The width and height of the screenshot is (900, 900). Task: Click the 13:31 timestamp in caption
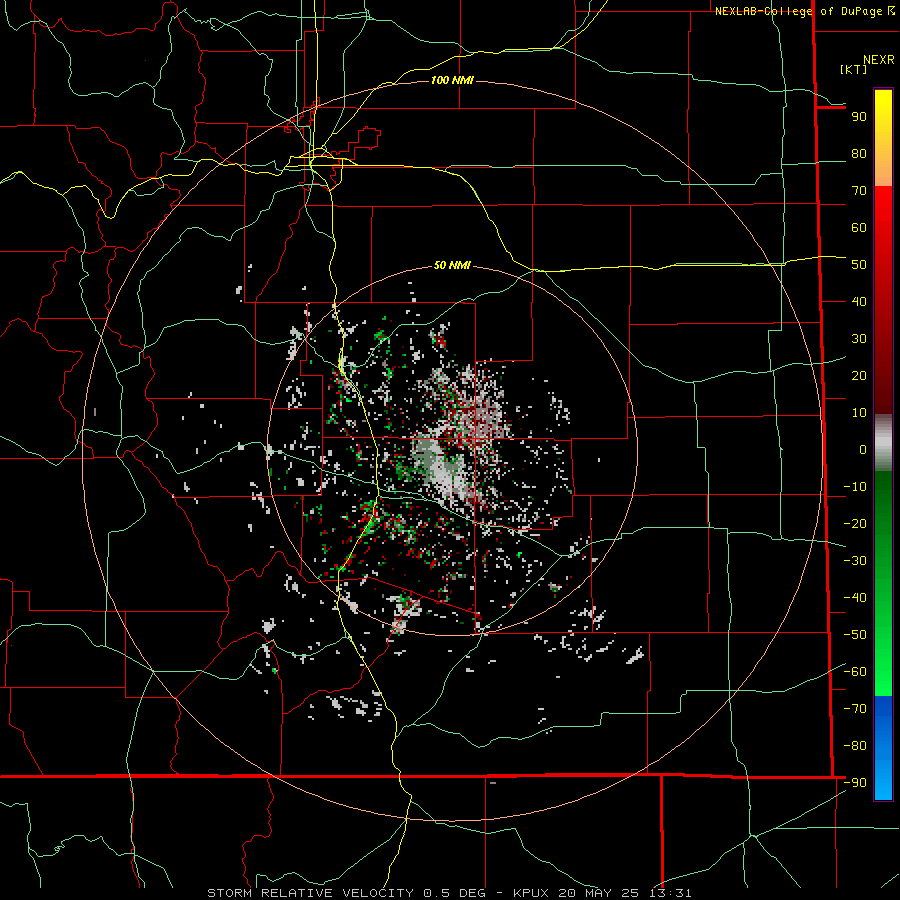[x=670, y=893]
